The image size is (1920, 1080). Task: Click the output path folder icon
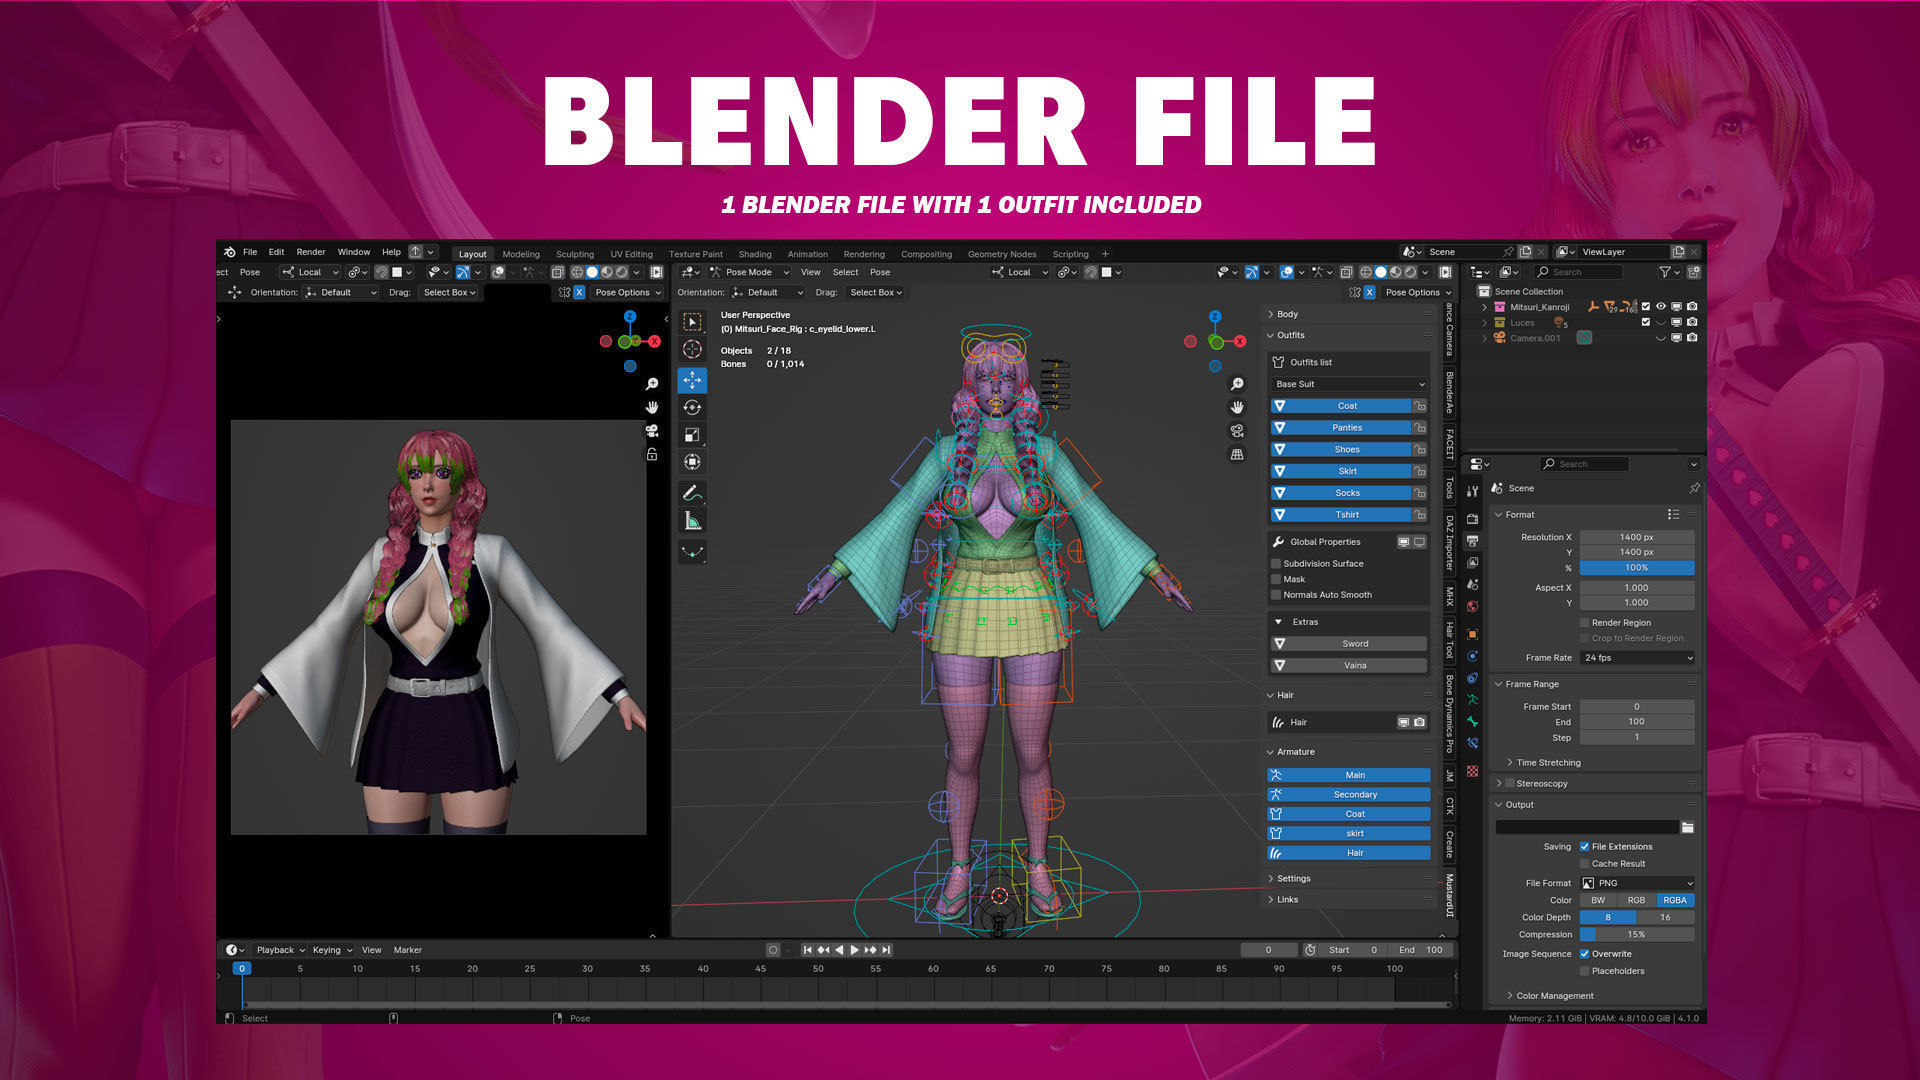coord(1687,827)
